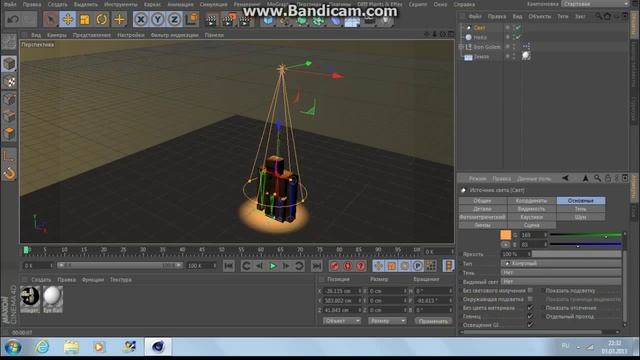Toggle the coordinate system icon
The image size is (640, 360).
click(x=191, y=20)
